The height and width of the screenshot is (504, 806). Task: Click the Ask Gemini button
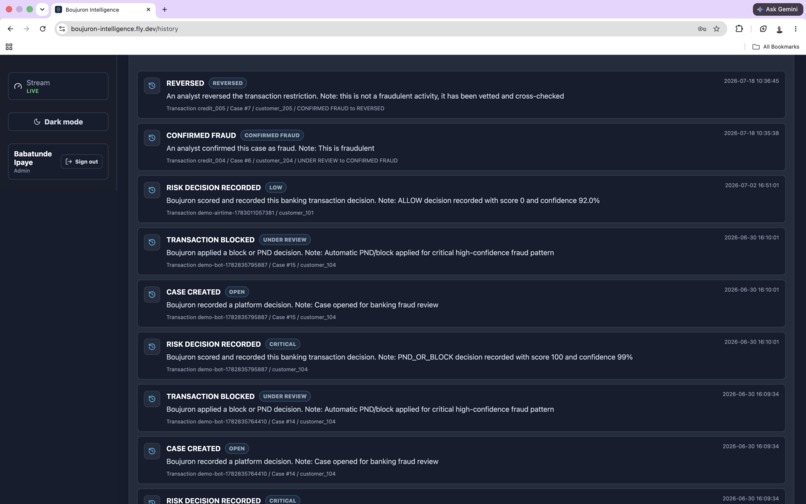tap(778, 9)
